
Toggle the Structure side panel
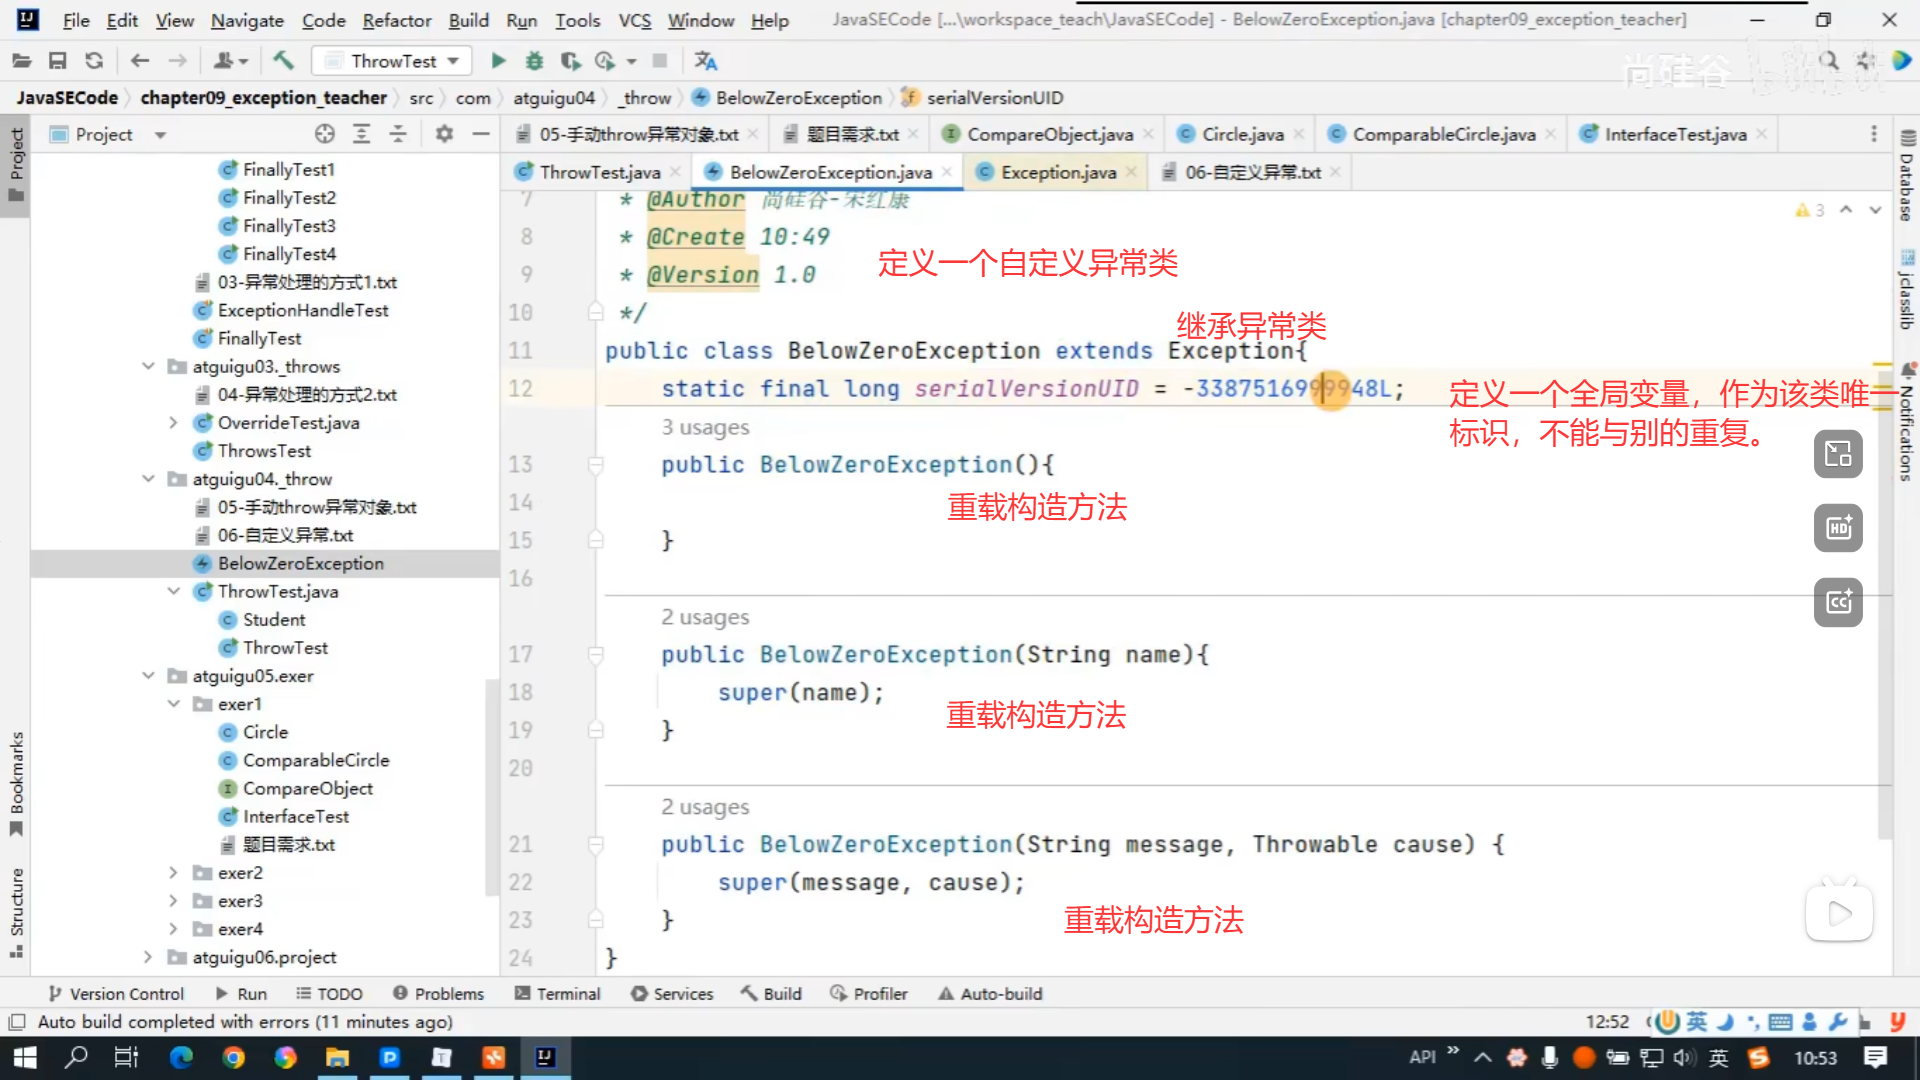[16, 912]
